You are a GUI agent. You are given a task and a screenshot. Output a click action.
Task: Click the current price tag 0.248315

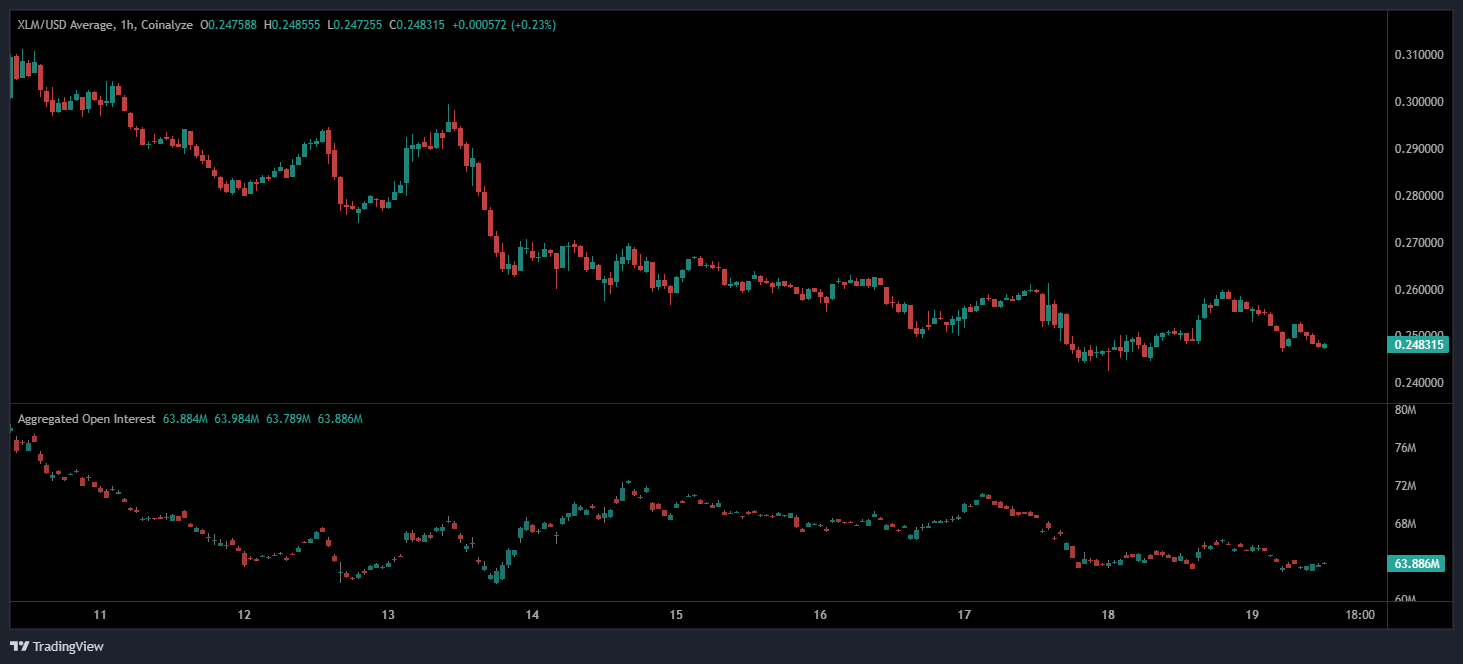click(x=1418, y=345)
